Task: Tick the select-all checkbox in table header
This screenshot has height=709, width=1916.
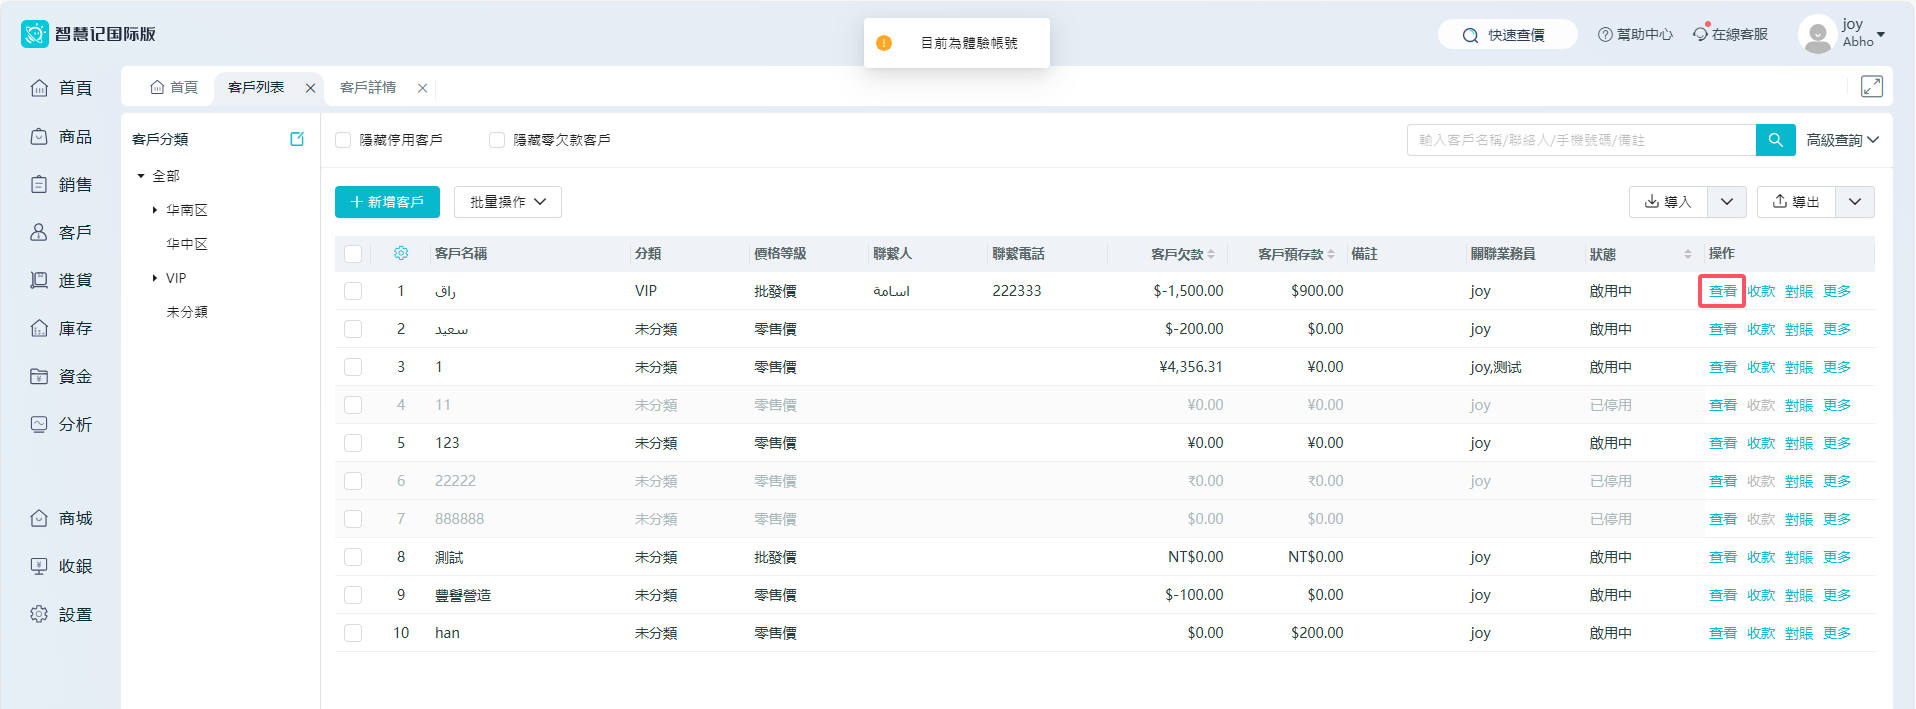Action: [x=353, y=254]
